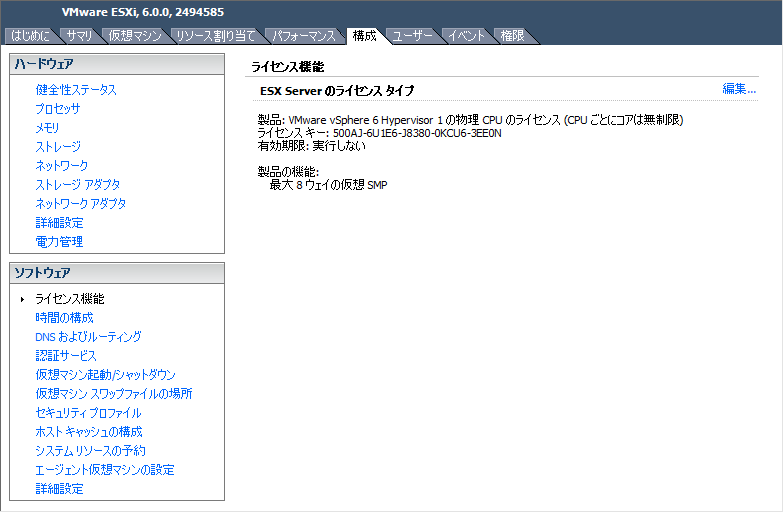Click the arrow beside ライセンス機能
783x512 pixels.
tap(22, 299)
